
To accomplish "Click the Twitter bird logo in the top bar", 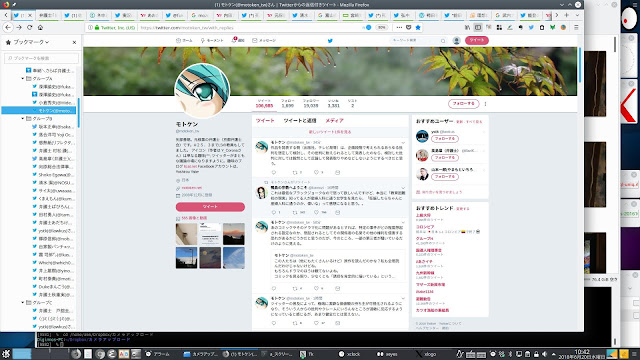I will [x=330, y=41].
